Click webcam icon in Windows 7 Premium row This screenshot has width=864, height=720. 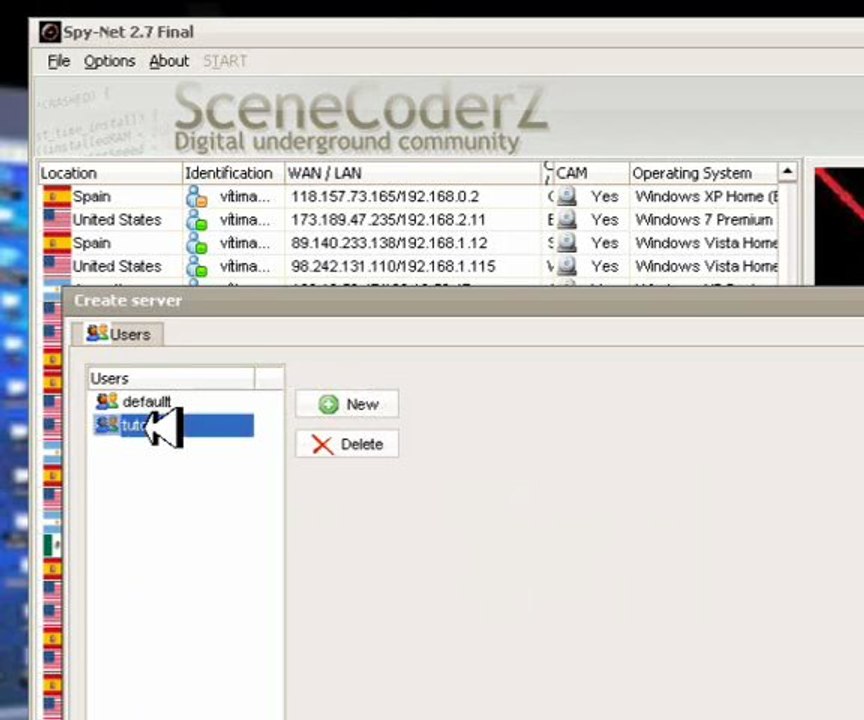pos(567,219)
